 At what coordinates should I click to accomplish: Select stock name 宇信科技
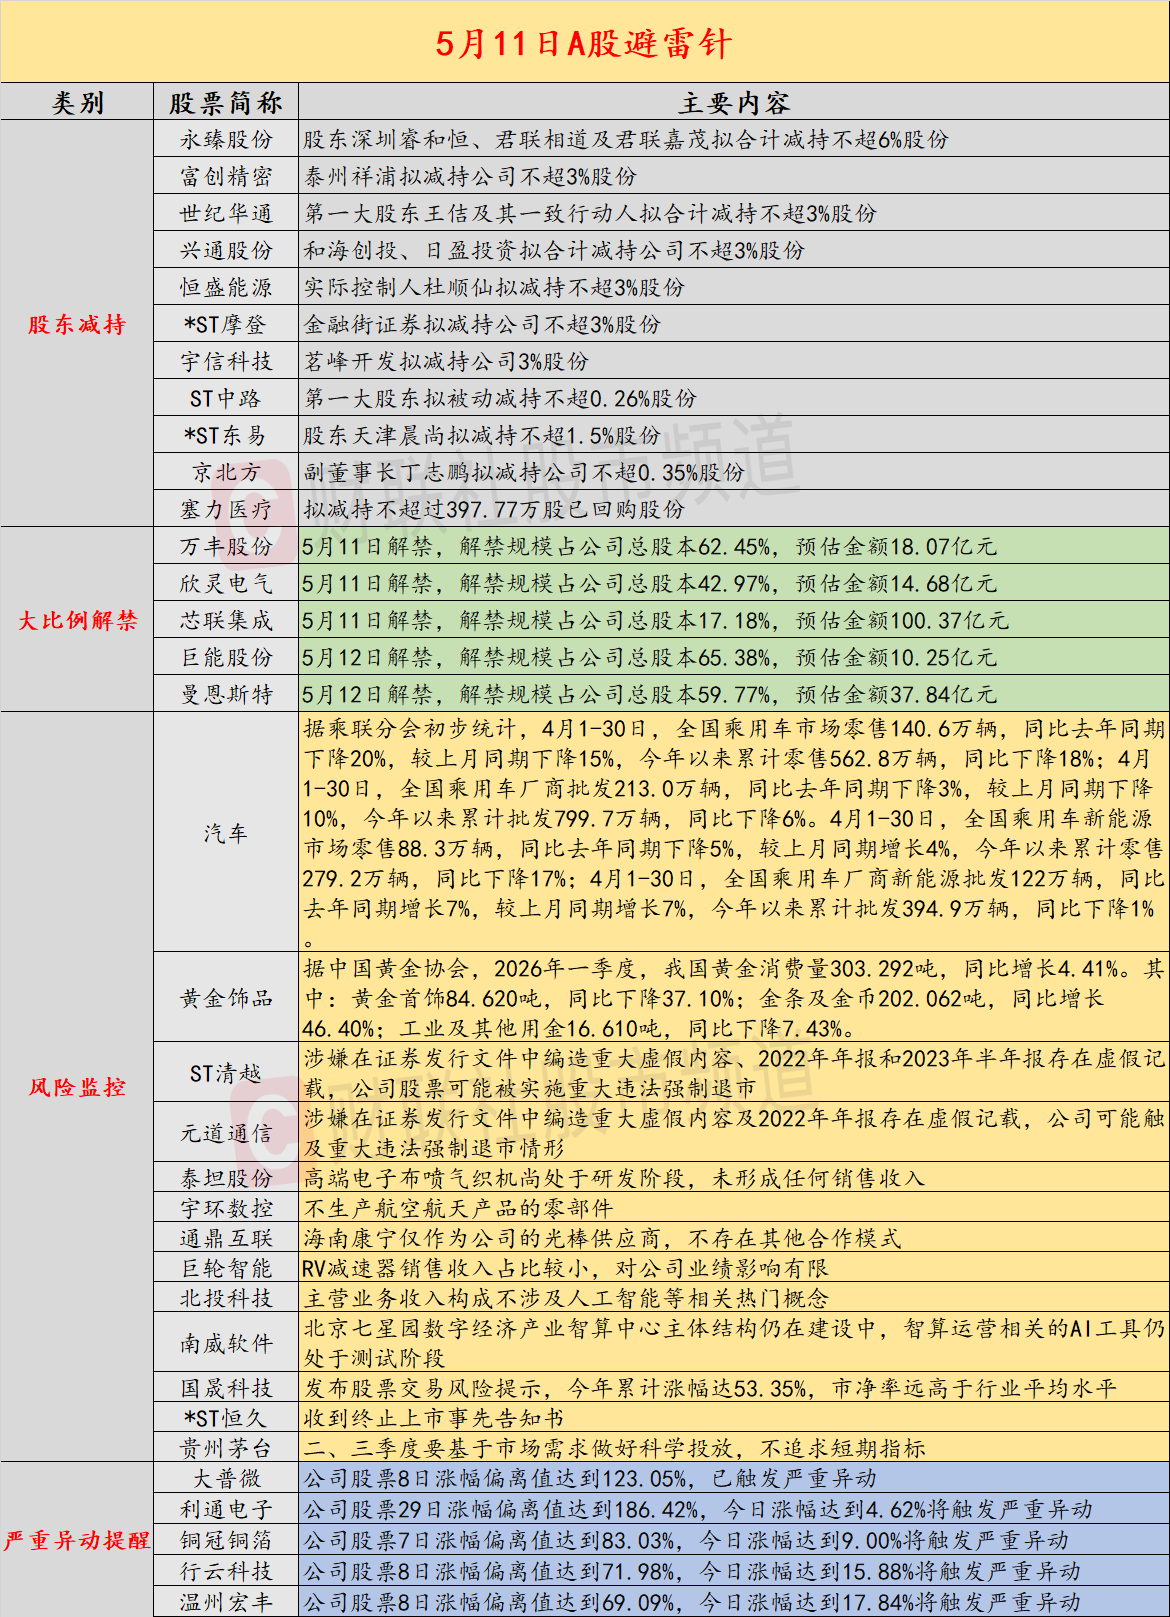pos(226,362)
